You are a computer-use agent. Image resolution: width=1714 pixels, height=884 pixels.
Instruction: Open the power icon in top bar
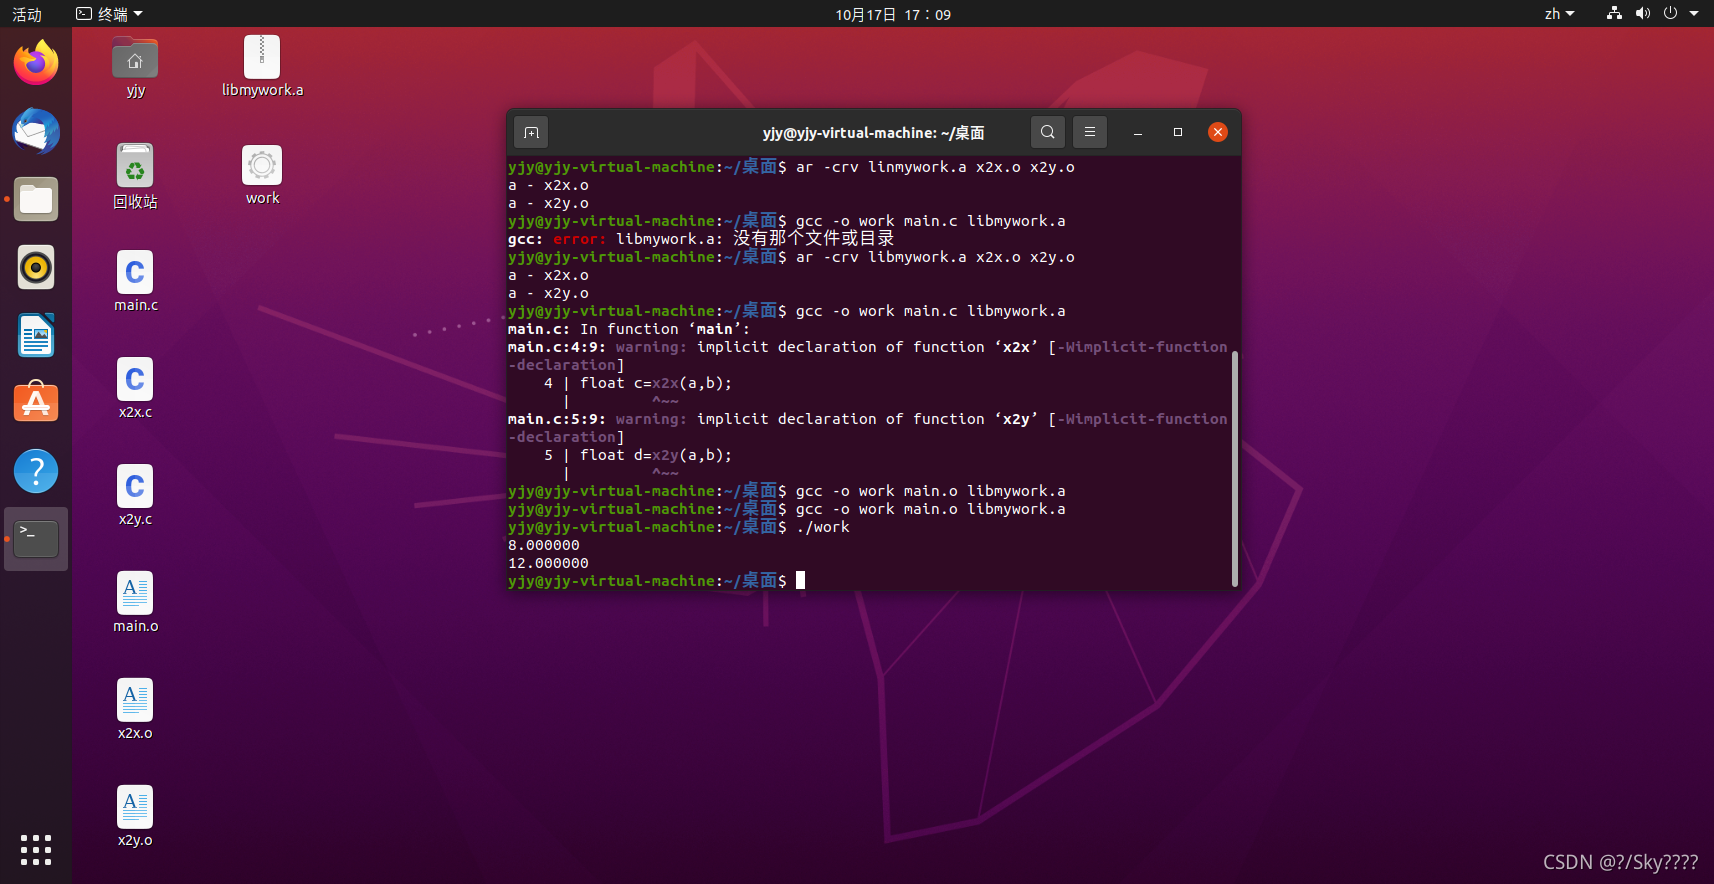(x=1670, y=14)
